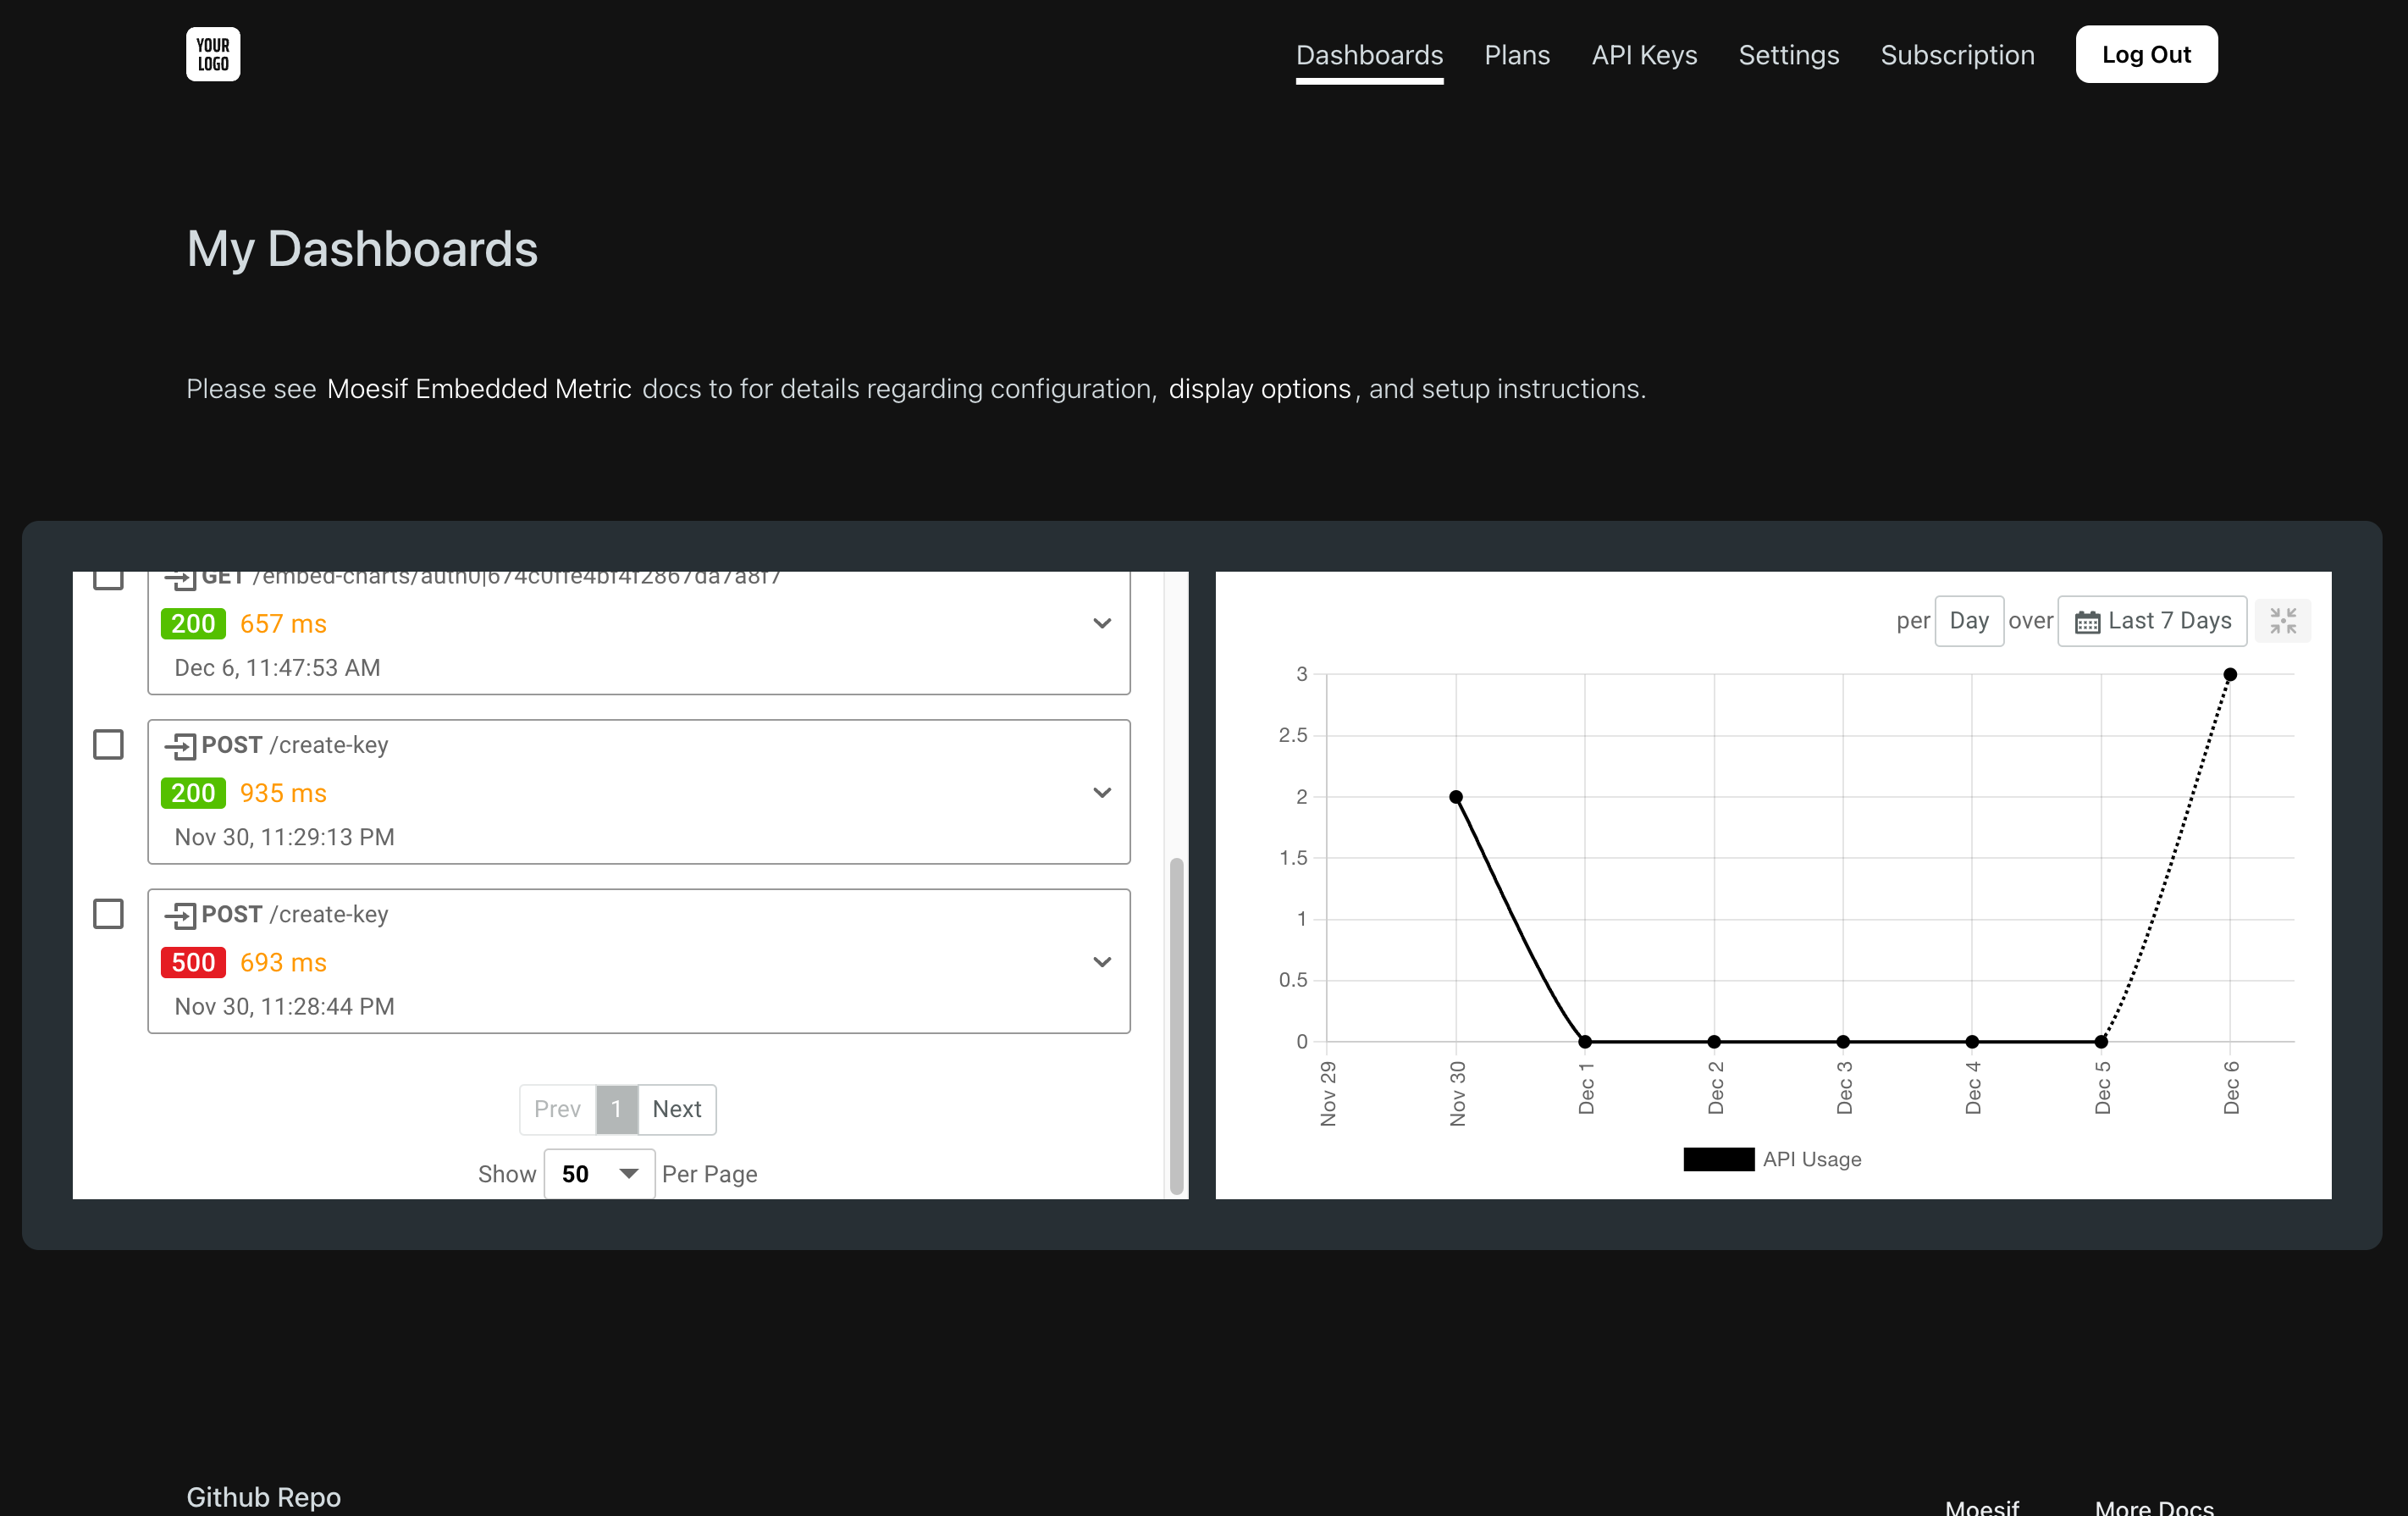Open the Show per page dropdown set to 50

tap(598, 1173)
